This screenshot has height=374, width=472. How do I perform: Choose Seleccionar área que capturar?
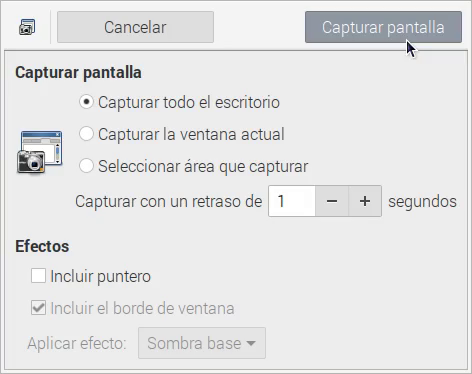pyautogui.click(x=86, y=166)
